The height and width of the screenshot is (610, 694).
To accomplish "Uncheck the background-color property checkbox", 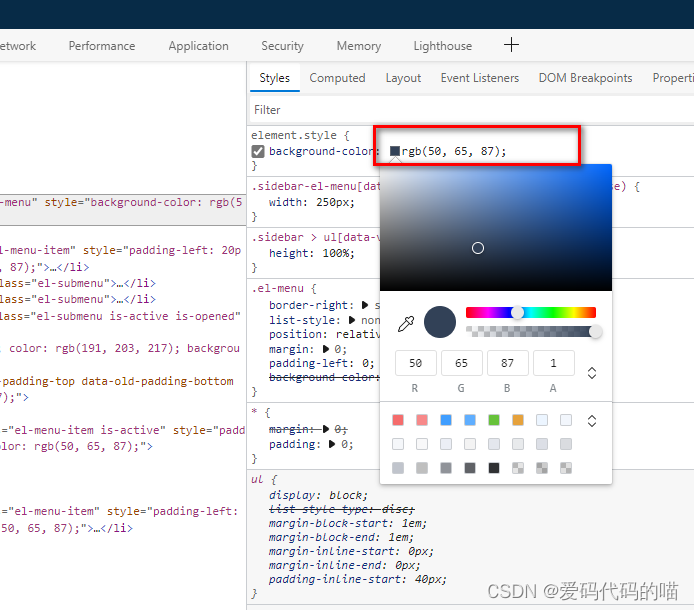I will point(258,151).
